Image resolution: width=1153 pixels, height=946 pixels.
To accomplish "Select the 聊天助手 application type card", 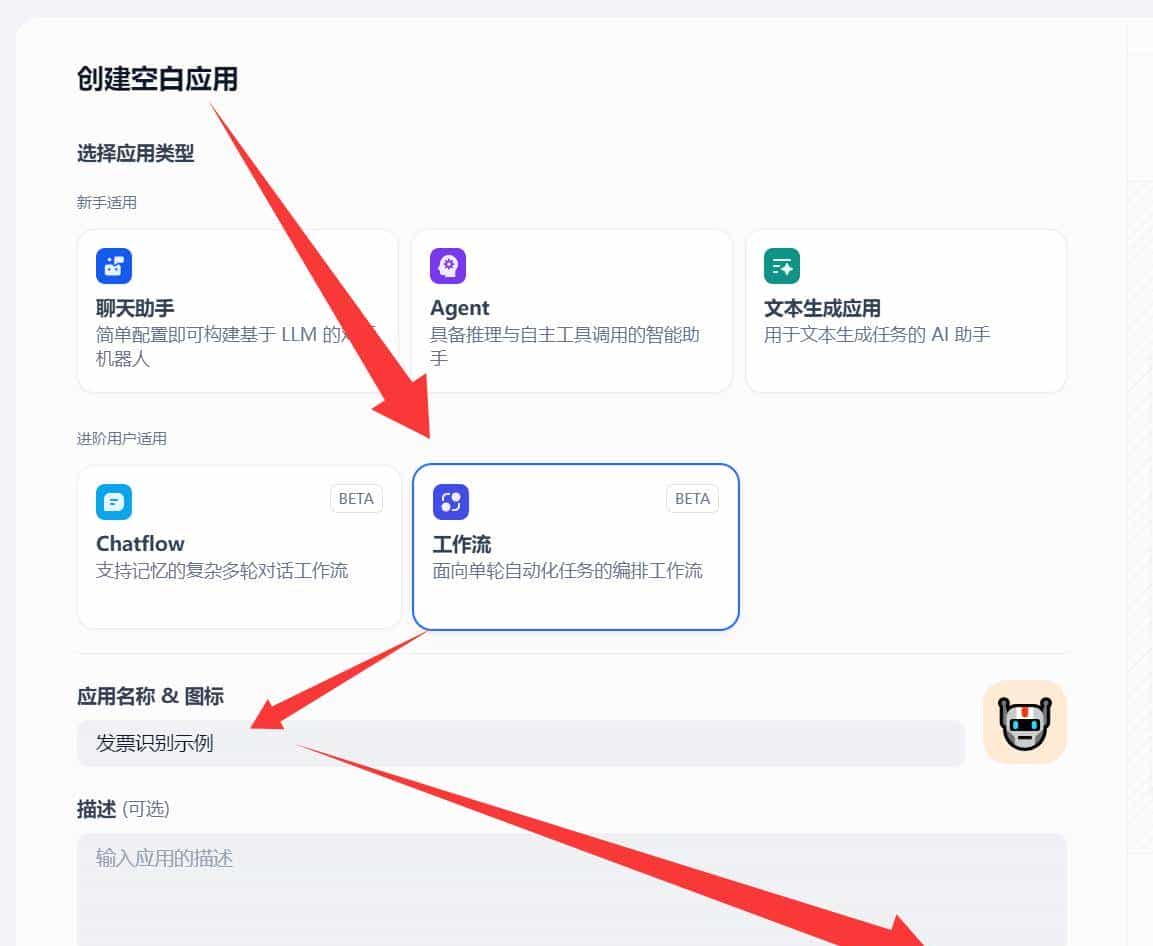I will [238, 310].
